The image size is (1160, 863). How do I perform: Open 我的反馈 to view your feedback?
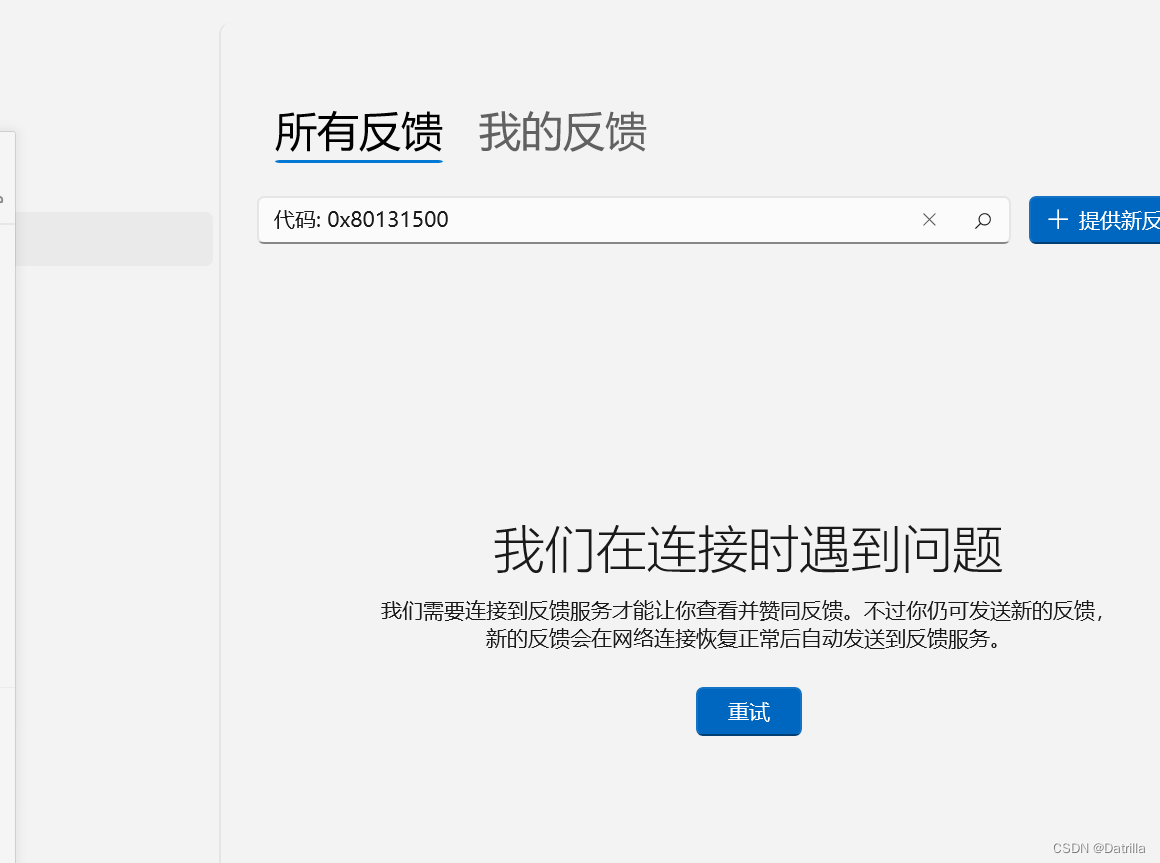coord(563,132)
